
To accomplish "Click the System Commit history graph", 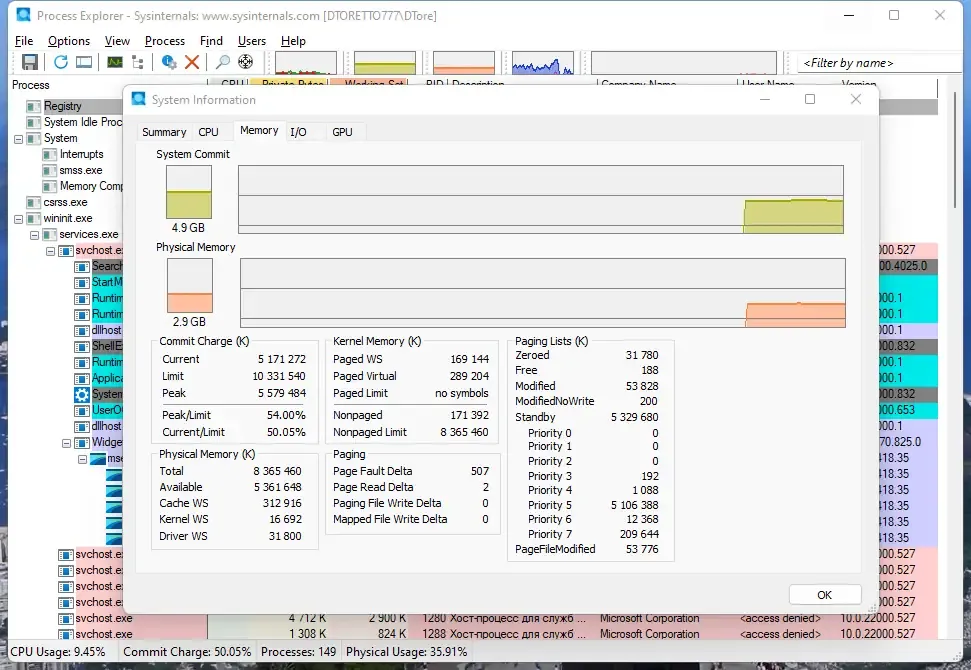I will (541, 199).
